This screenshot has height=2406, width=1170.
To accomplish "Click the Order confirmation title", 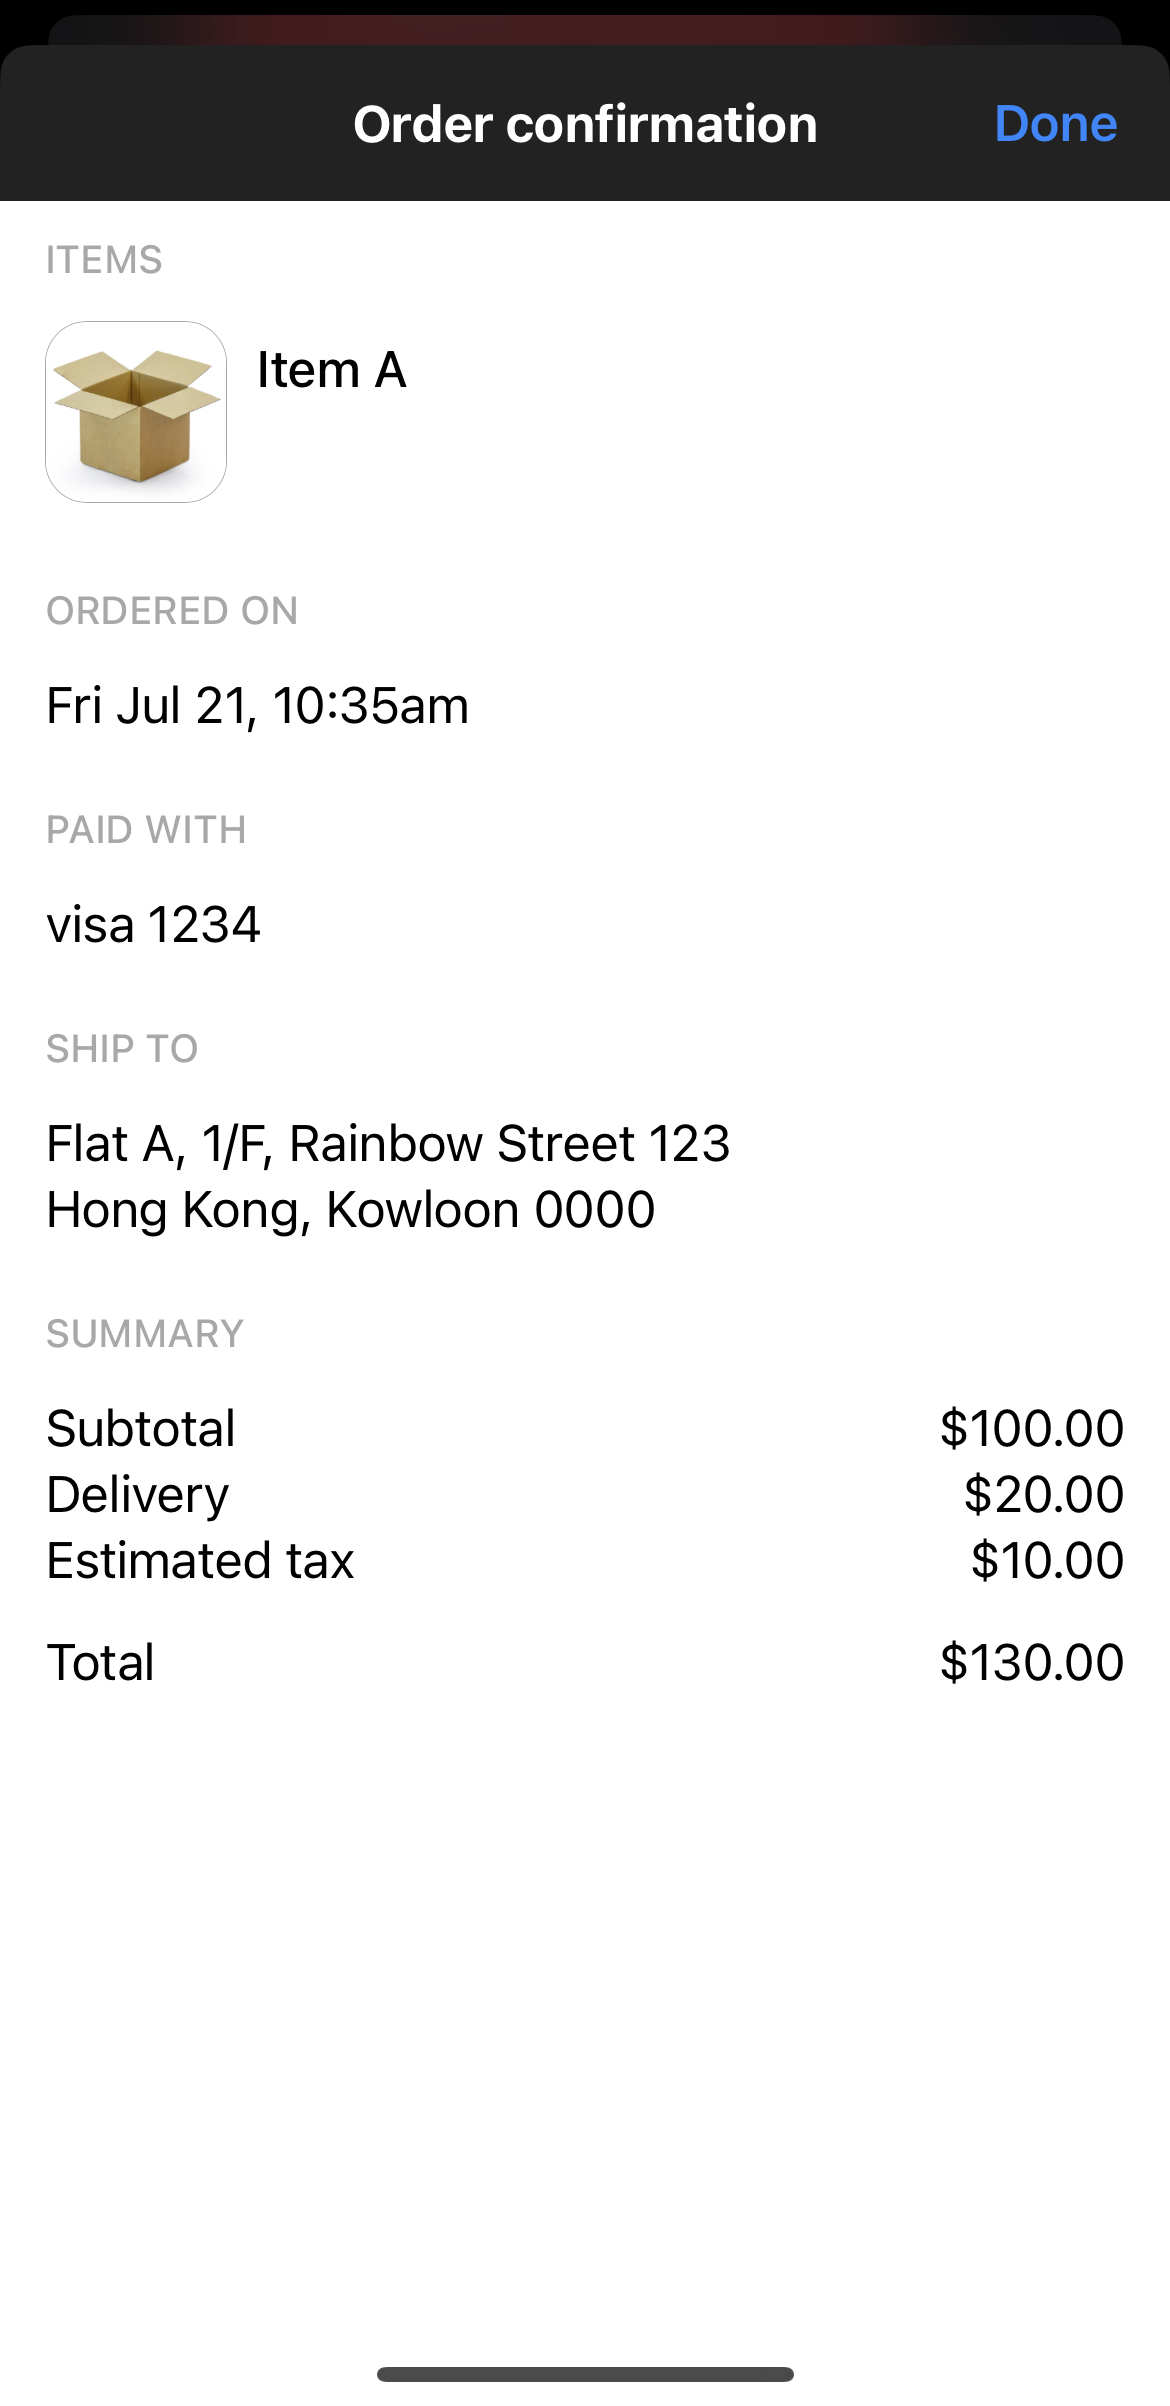I will pyautogui.click(x=585, y=124).
